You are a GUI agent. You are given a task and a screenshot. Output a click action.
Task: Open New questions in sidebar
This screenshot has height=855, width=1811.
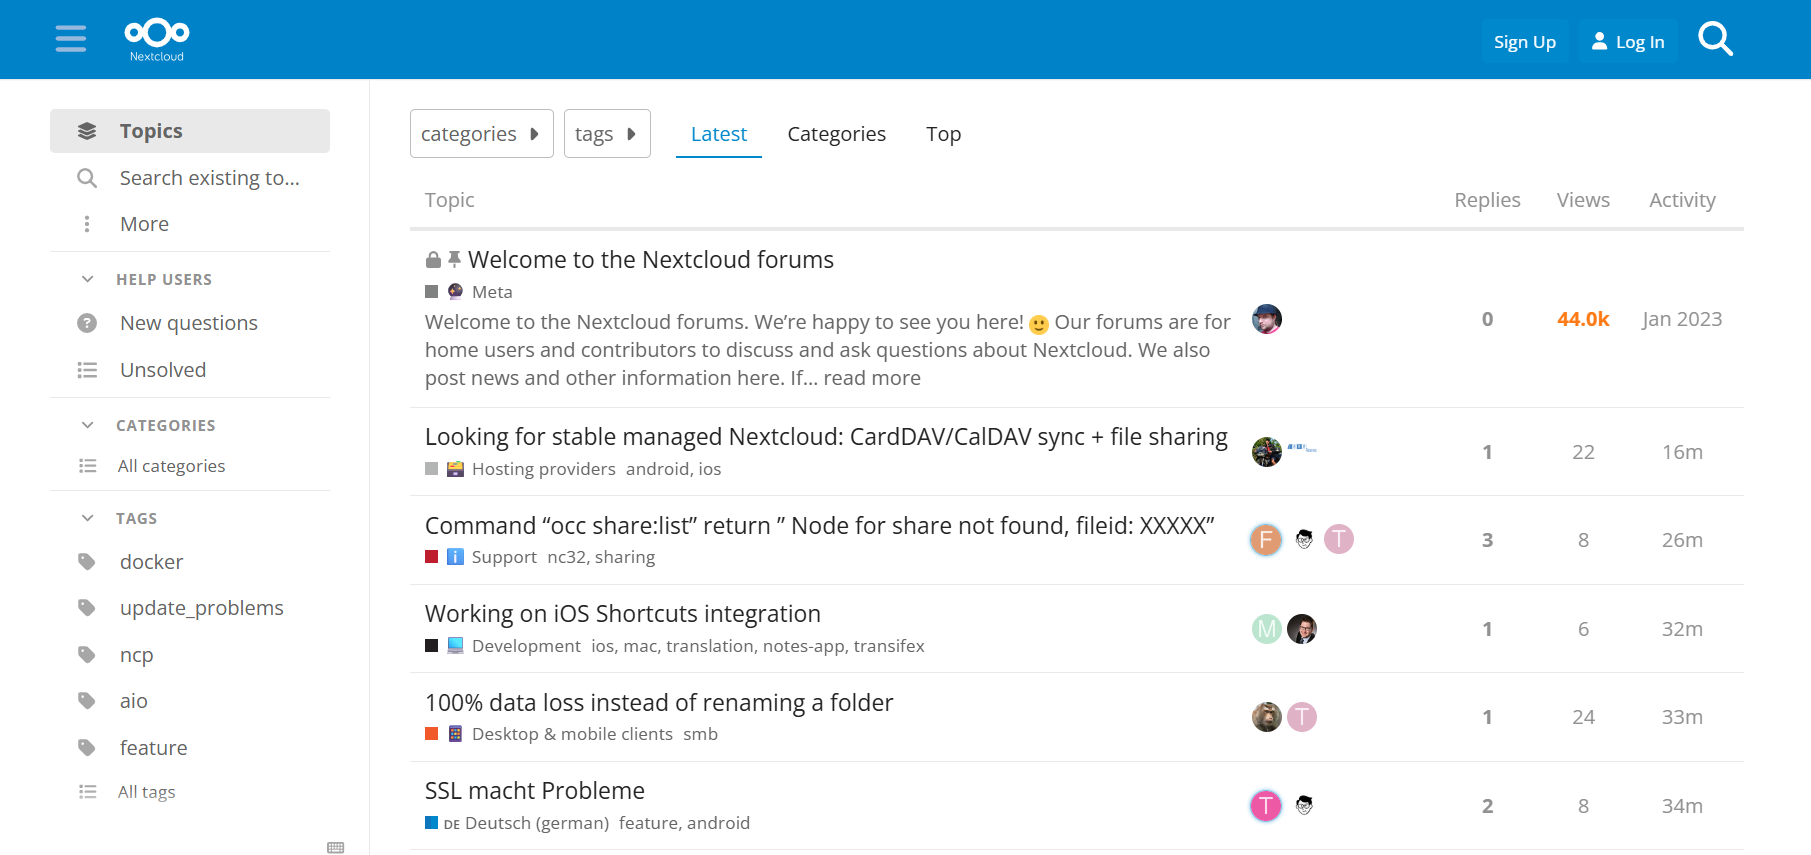(190, 323)
